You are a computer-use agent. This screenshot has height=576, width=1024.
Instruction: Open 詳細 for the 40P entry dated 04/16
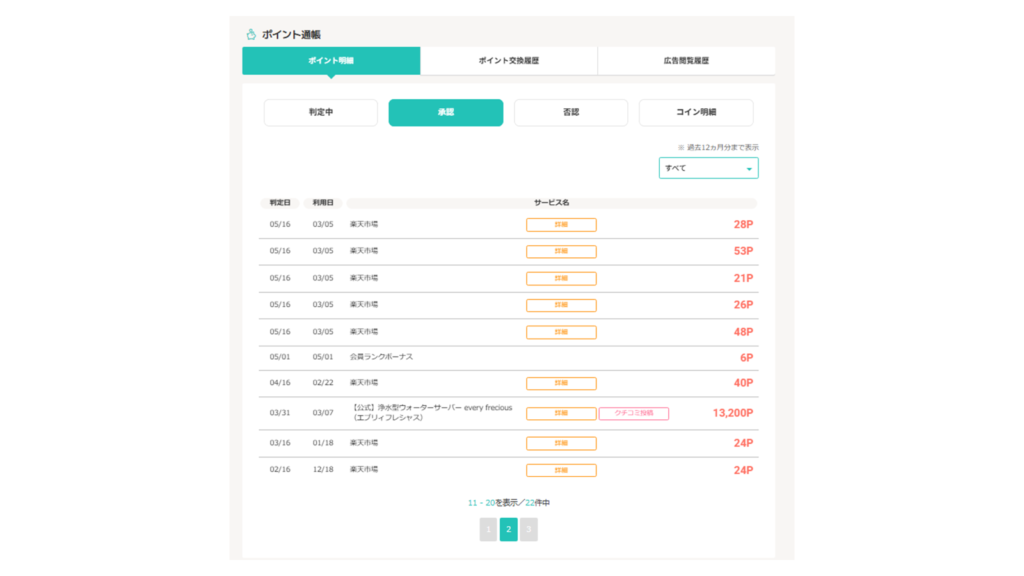click(561, 383)
